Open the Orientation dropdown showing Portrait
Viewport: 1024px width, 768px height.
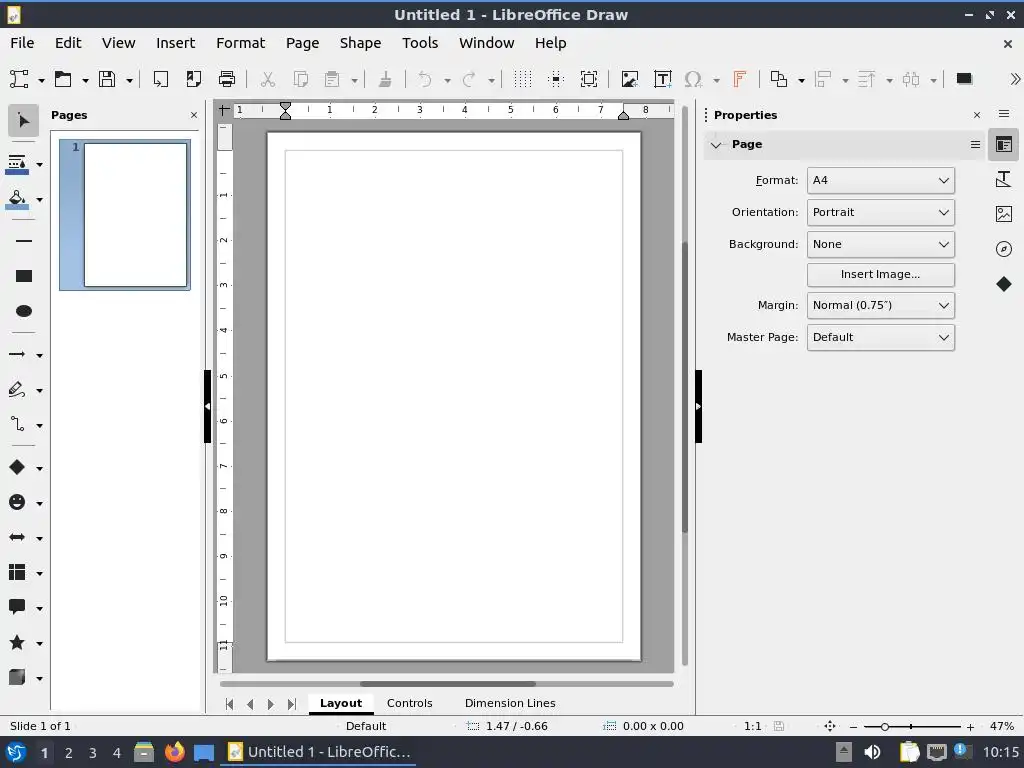coord(880,212)
